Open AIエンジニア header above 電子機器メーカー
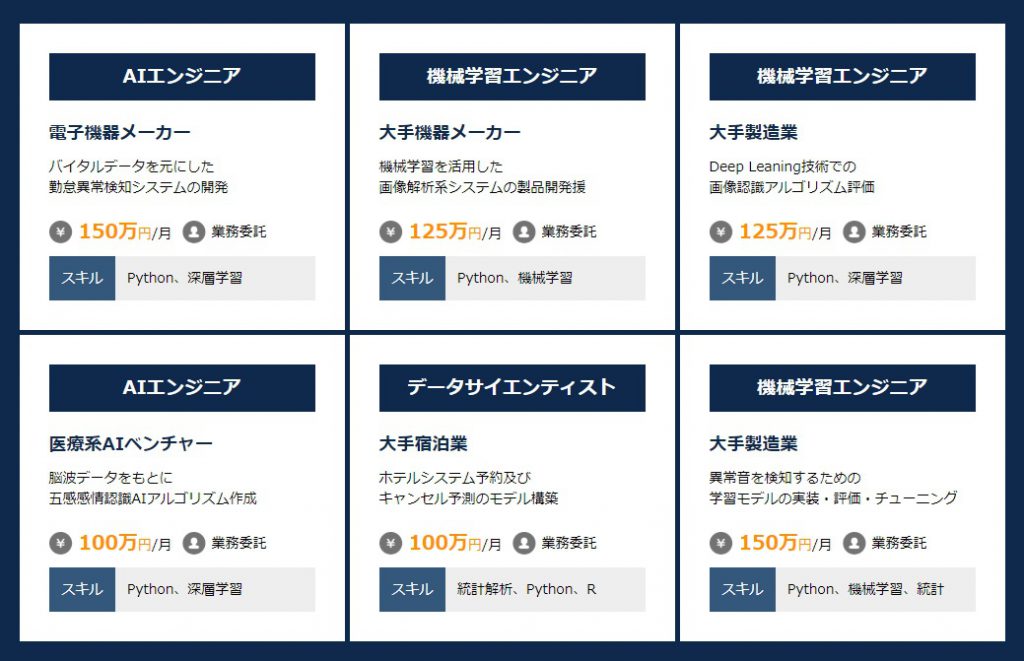This screenshot has width=1024, height=661. (x=182, y=76)
